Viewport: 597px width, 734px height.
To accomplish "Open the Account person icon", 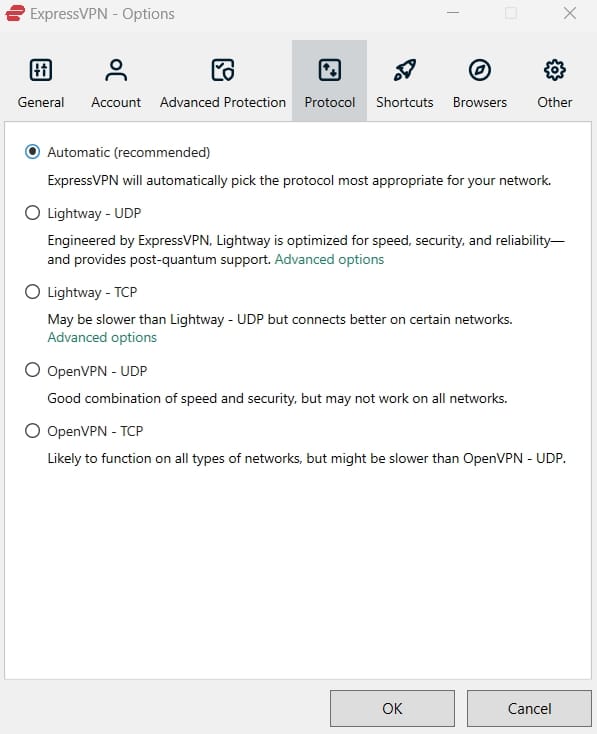I will pyautogui.click(x=116, y=70).
